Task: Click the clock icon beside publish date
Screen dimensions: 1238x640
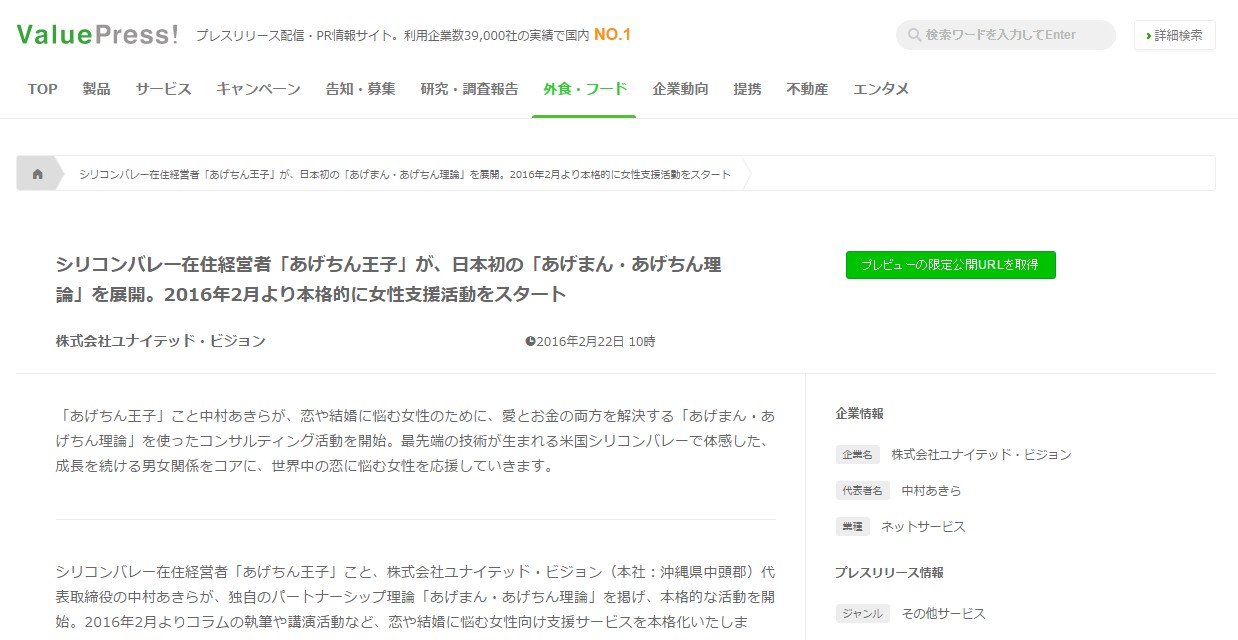Action: (x=530, y=341)
